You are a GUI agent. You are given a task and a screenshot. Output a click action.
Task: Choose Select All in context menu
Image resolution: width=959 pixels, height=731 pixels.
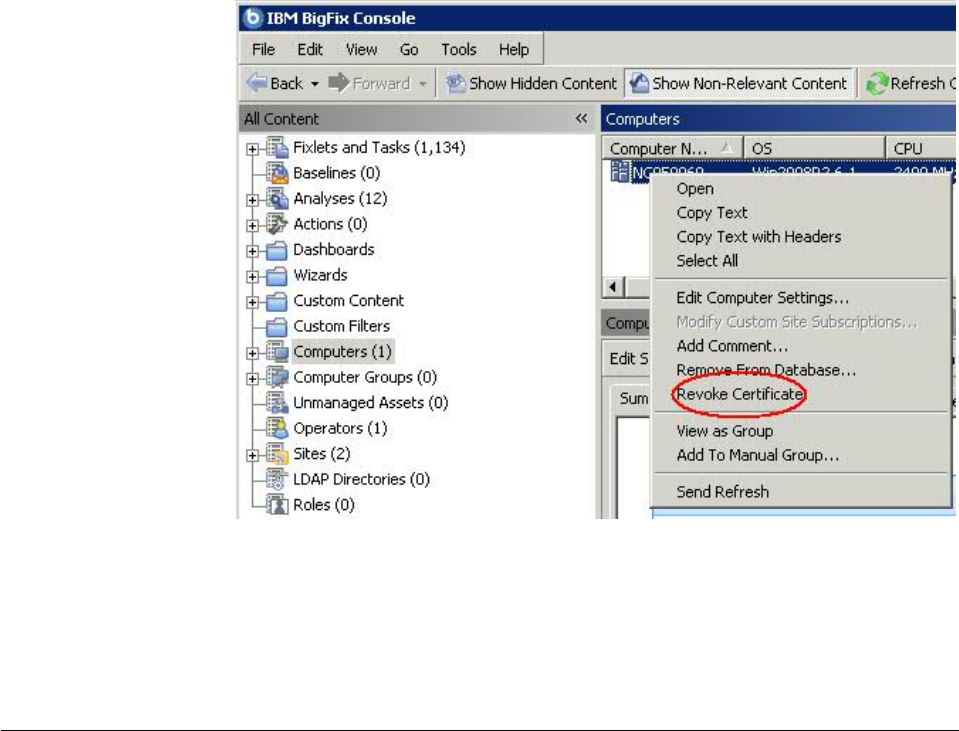(x=802, y=261)
